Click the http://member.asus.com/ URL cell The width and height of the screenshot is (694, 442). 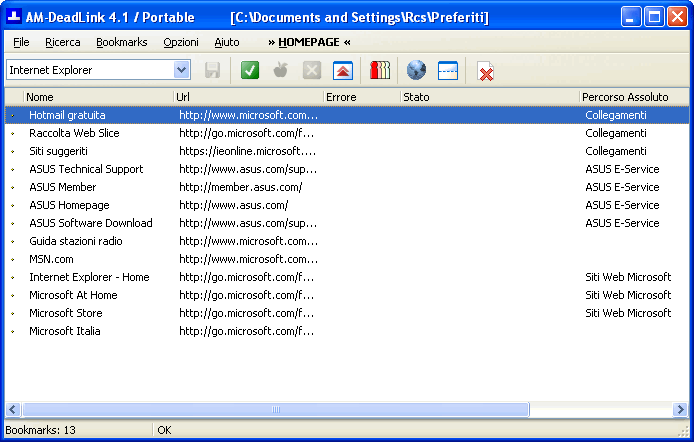[x=241, y=187]
